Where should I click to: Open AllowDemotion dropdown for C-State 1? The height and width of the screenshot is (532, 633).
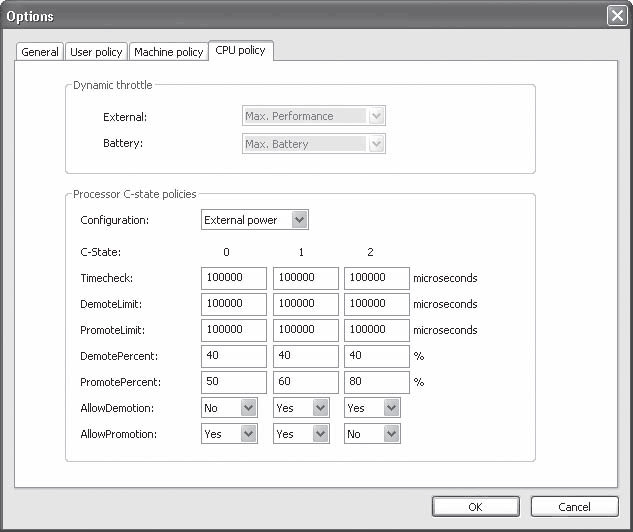tap(301, 408)
